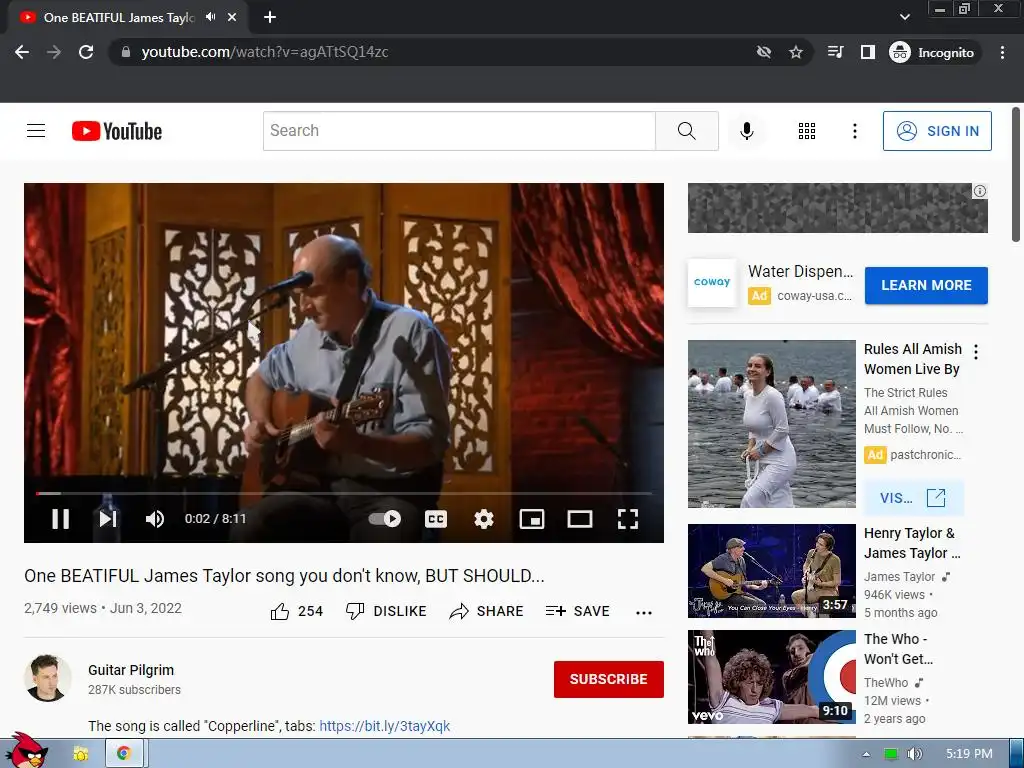Open options menu for Amish ad

[x=976, y=352]
